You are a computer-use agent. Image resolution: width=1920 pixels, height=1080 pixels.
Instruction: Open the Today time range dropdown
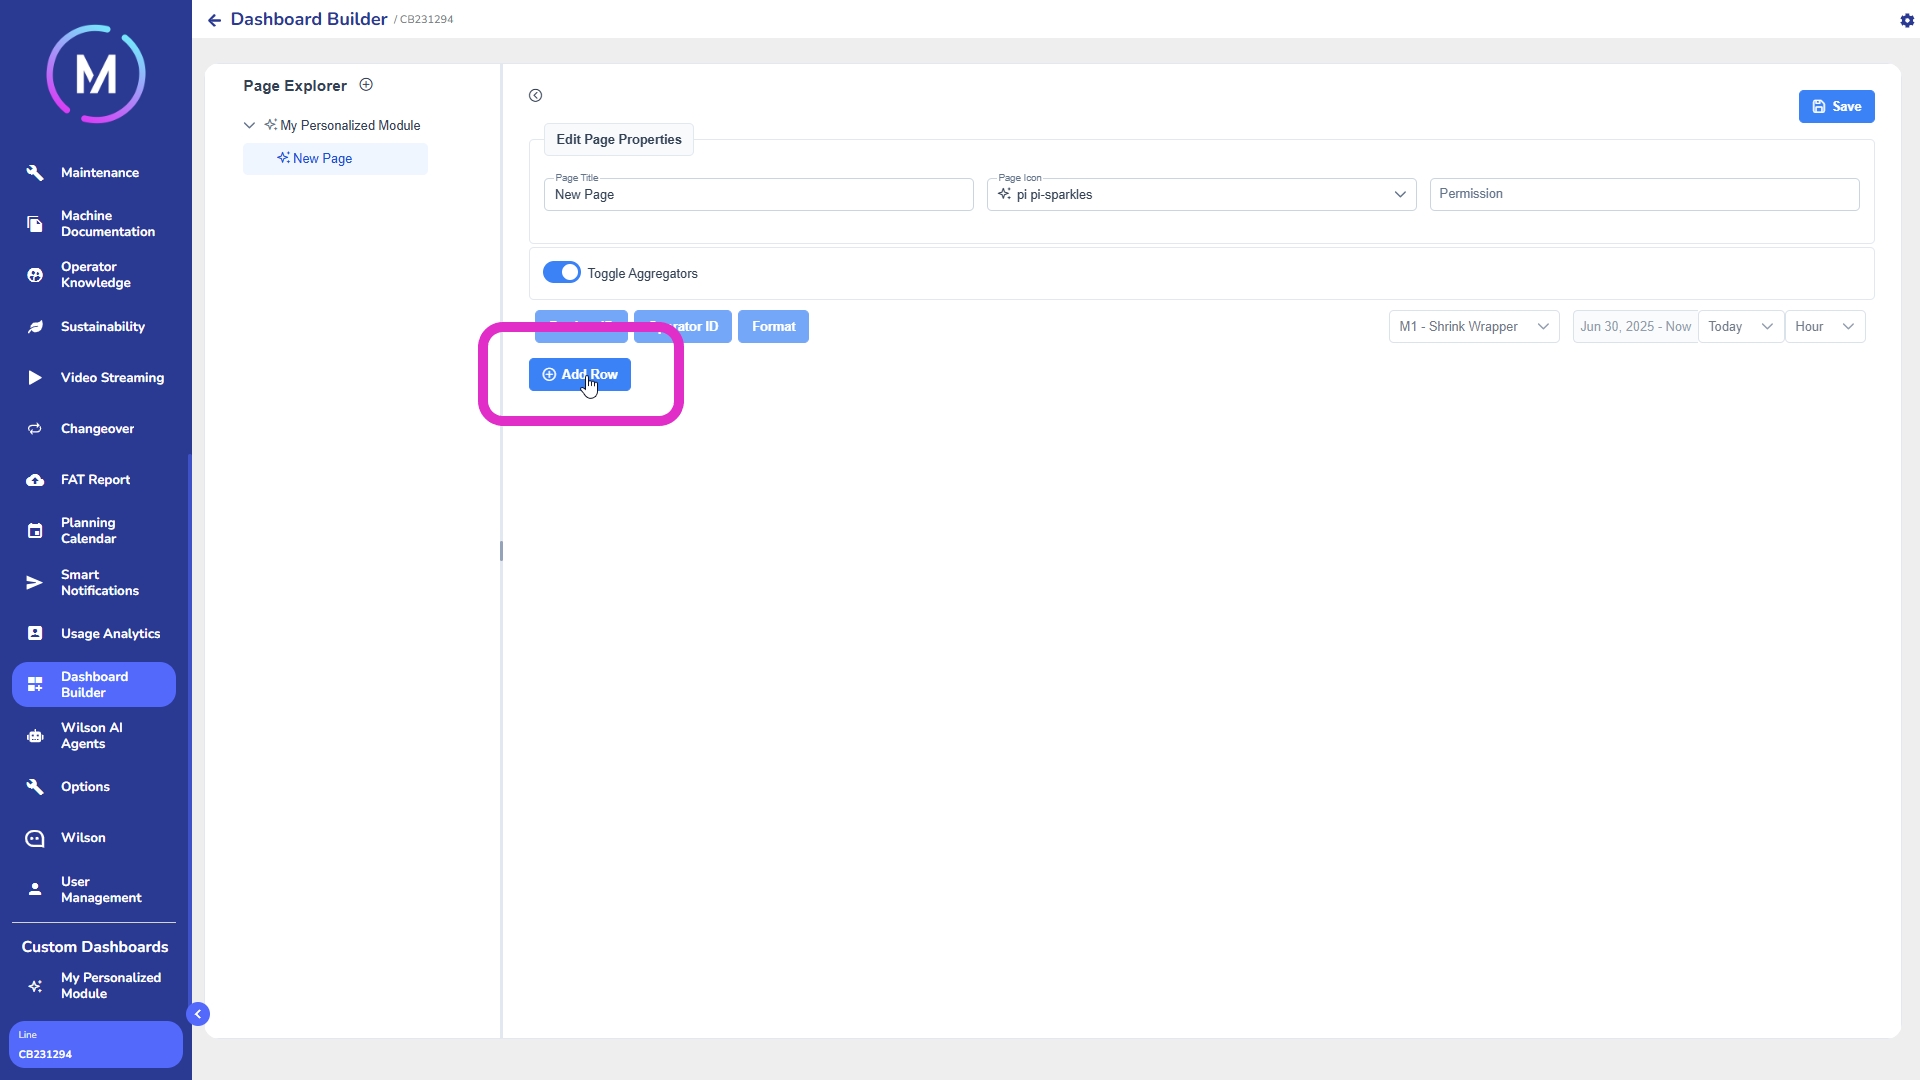click(1740, 327)
